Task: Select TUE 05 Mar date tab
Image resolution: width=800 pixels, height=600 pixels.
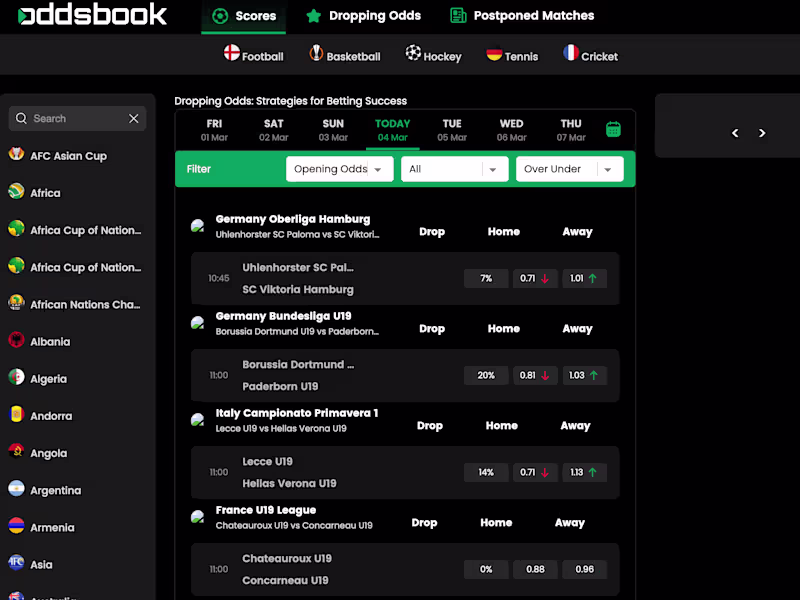Action: tap(452, 130)
